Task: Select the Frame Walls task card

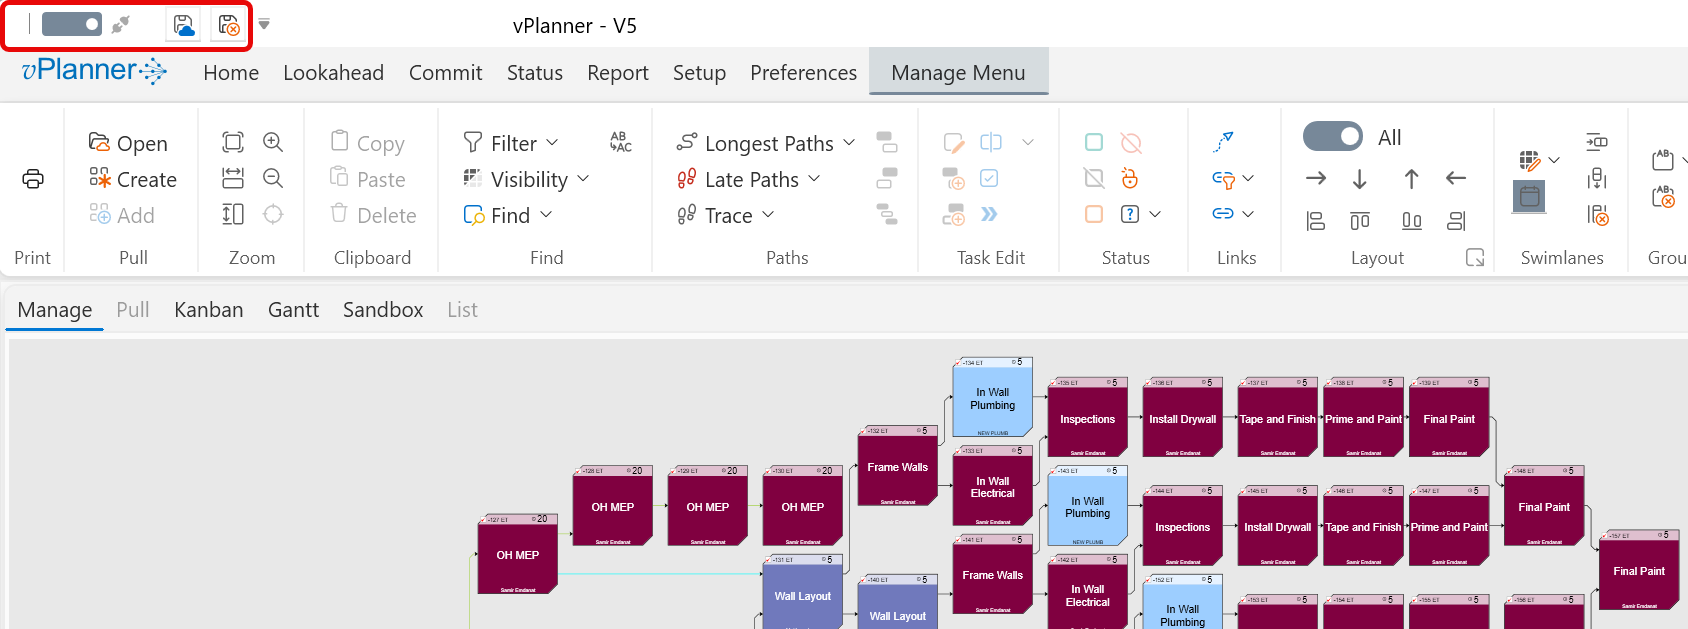Action: click(897, 468)
